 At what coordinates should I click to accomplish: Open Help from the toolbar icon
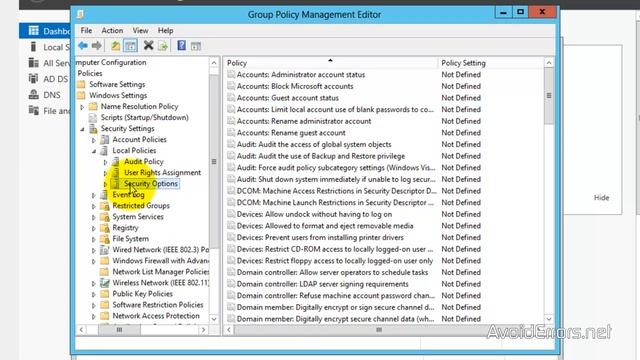pos(182,45)
